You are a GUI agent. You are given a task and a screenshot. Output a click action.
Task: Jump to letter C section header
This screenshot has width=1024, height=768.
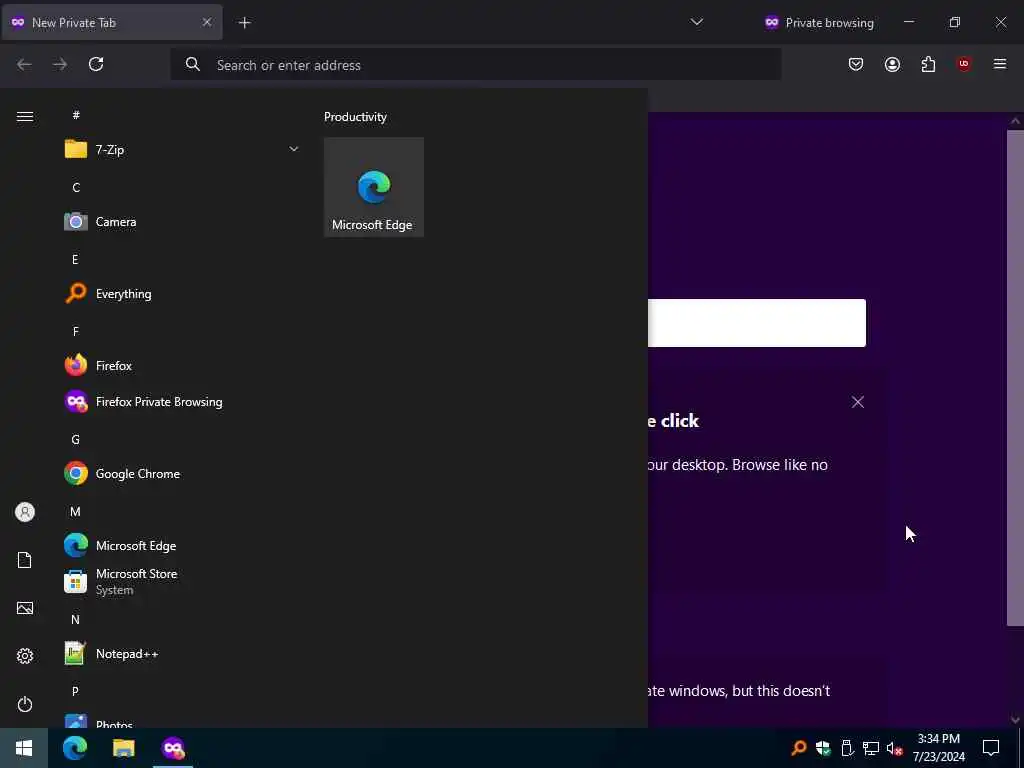pos(76,188)
